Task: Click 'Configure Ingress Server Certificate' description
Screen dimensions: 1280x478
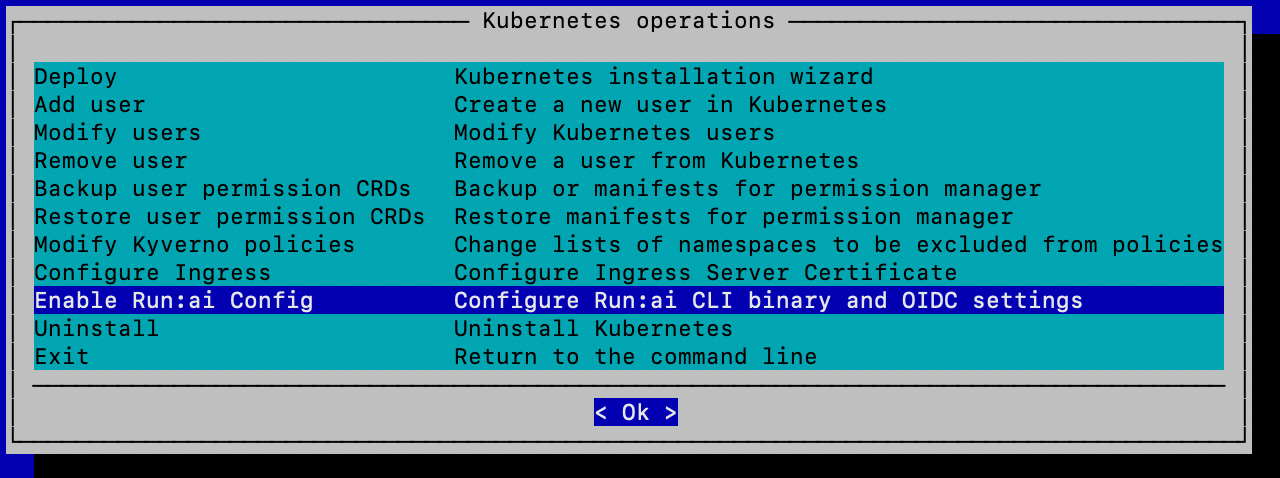Action: click(706, 273)
